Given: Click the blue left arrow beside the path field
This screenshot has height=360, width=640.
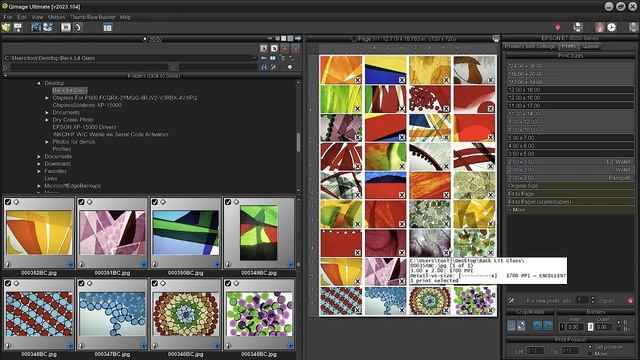Looking at the screenshot, I should pyautogui.click(x=264, y=58).
